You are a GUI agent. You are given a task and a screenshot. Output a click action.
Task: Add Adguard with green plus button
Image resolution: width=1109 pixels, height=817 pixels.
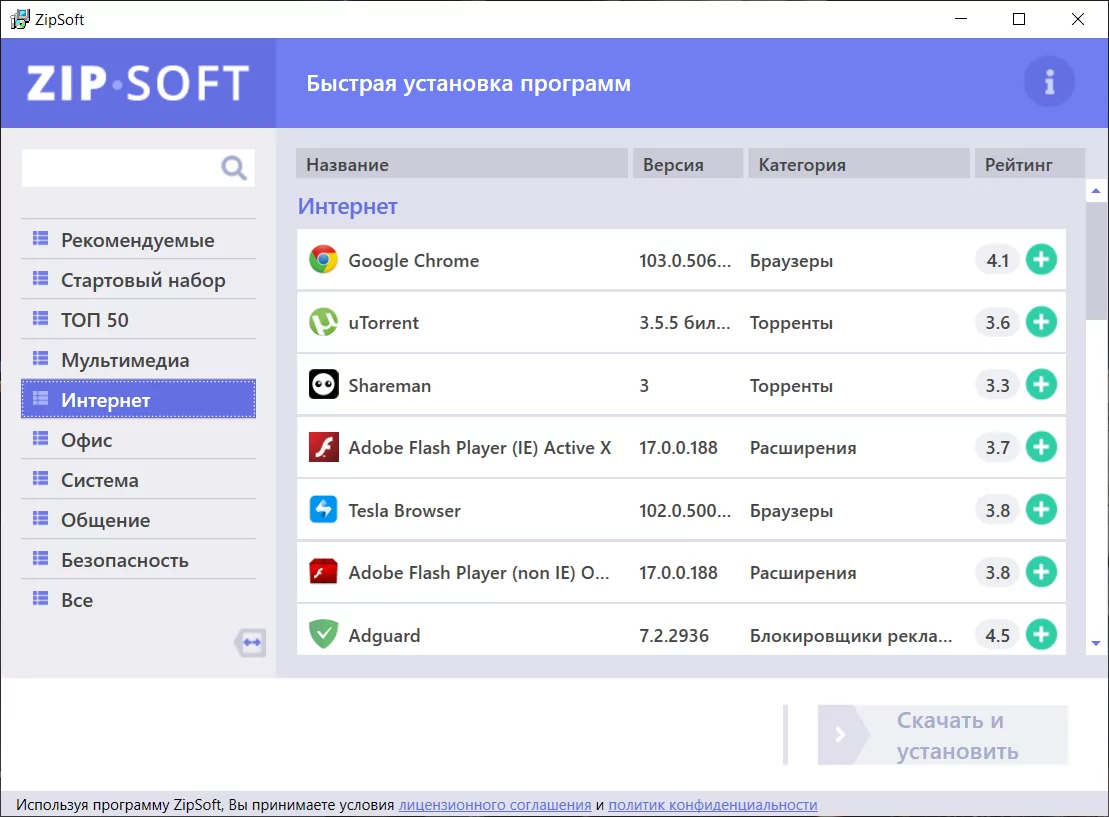pos(1041,635)
